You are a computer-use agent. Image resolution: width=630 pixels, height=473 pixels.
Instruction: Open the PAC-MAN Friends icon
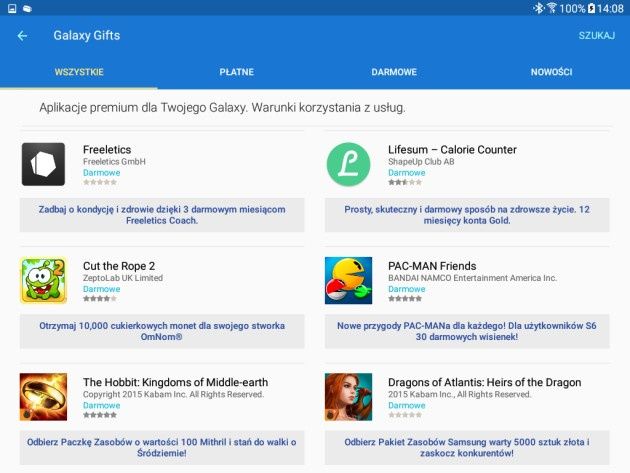[348, 281]
